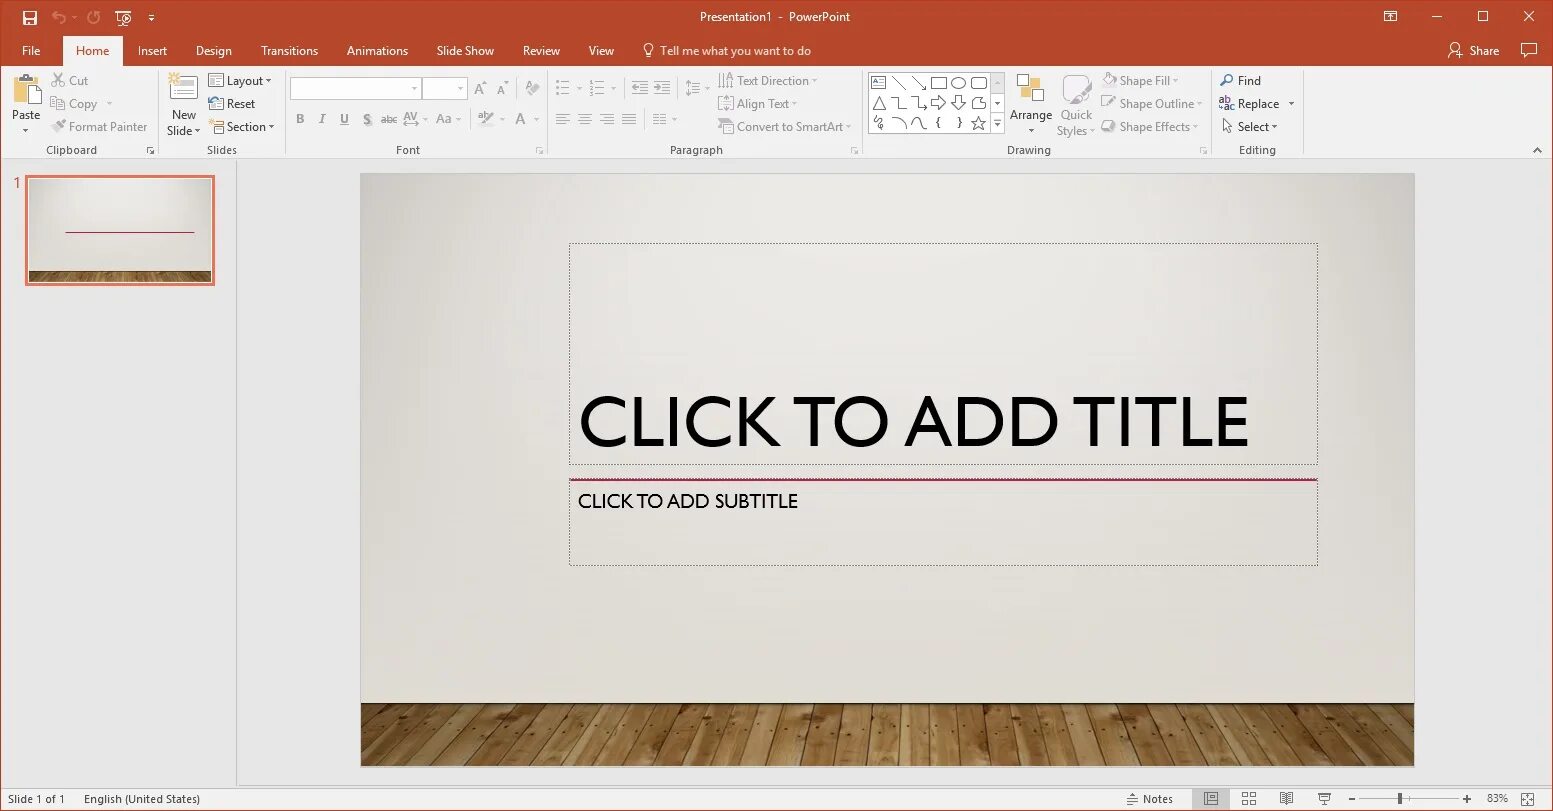Click the Line Spacing icon
Viewport: 1553px width, 811px height.
(x=692, y=89)
